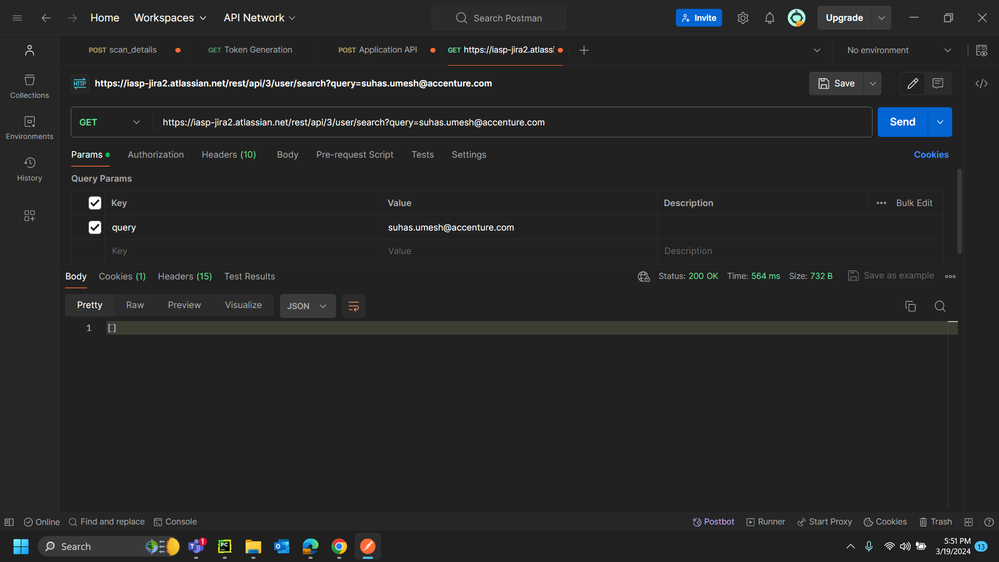Open the No environment selector
Viewport: 999px width, 562px height.
[x=898, y=50]
